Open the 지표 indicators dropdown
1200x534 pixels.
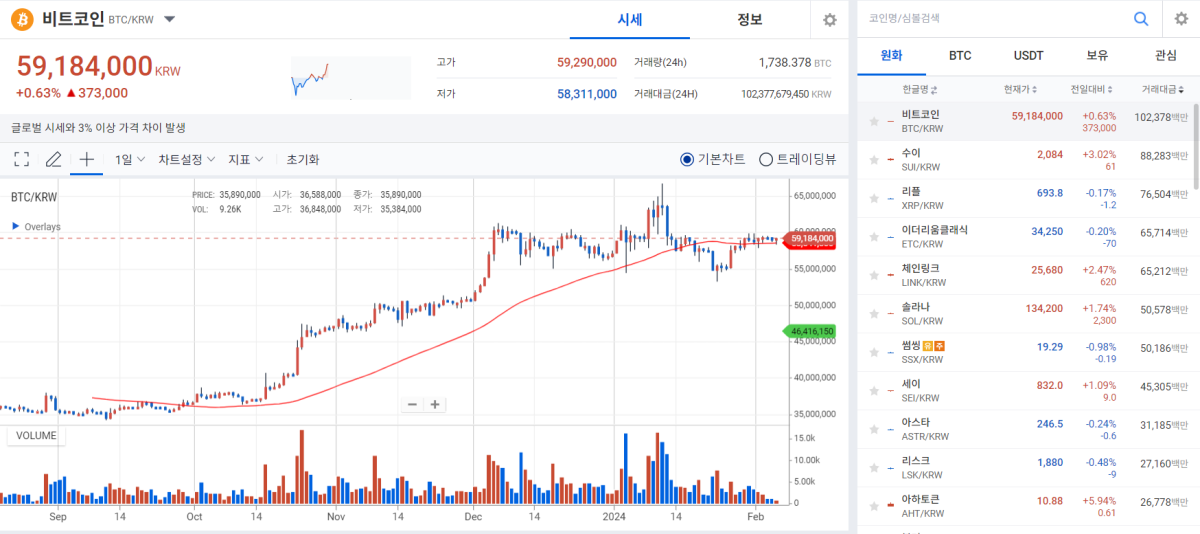(246, 159)
